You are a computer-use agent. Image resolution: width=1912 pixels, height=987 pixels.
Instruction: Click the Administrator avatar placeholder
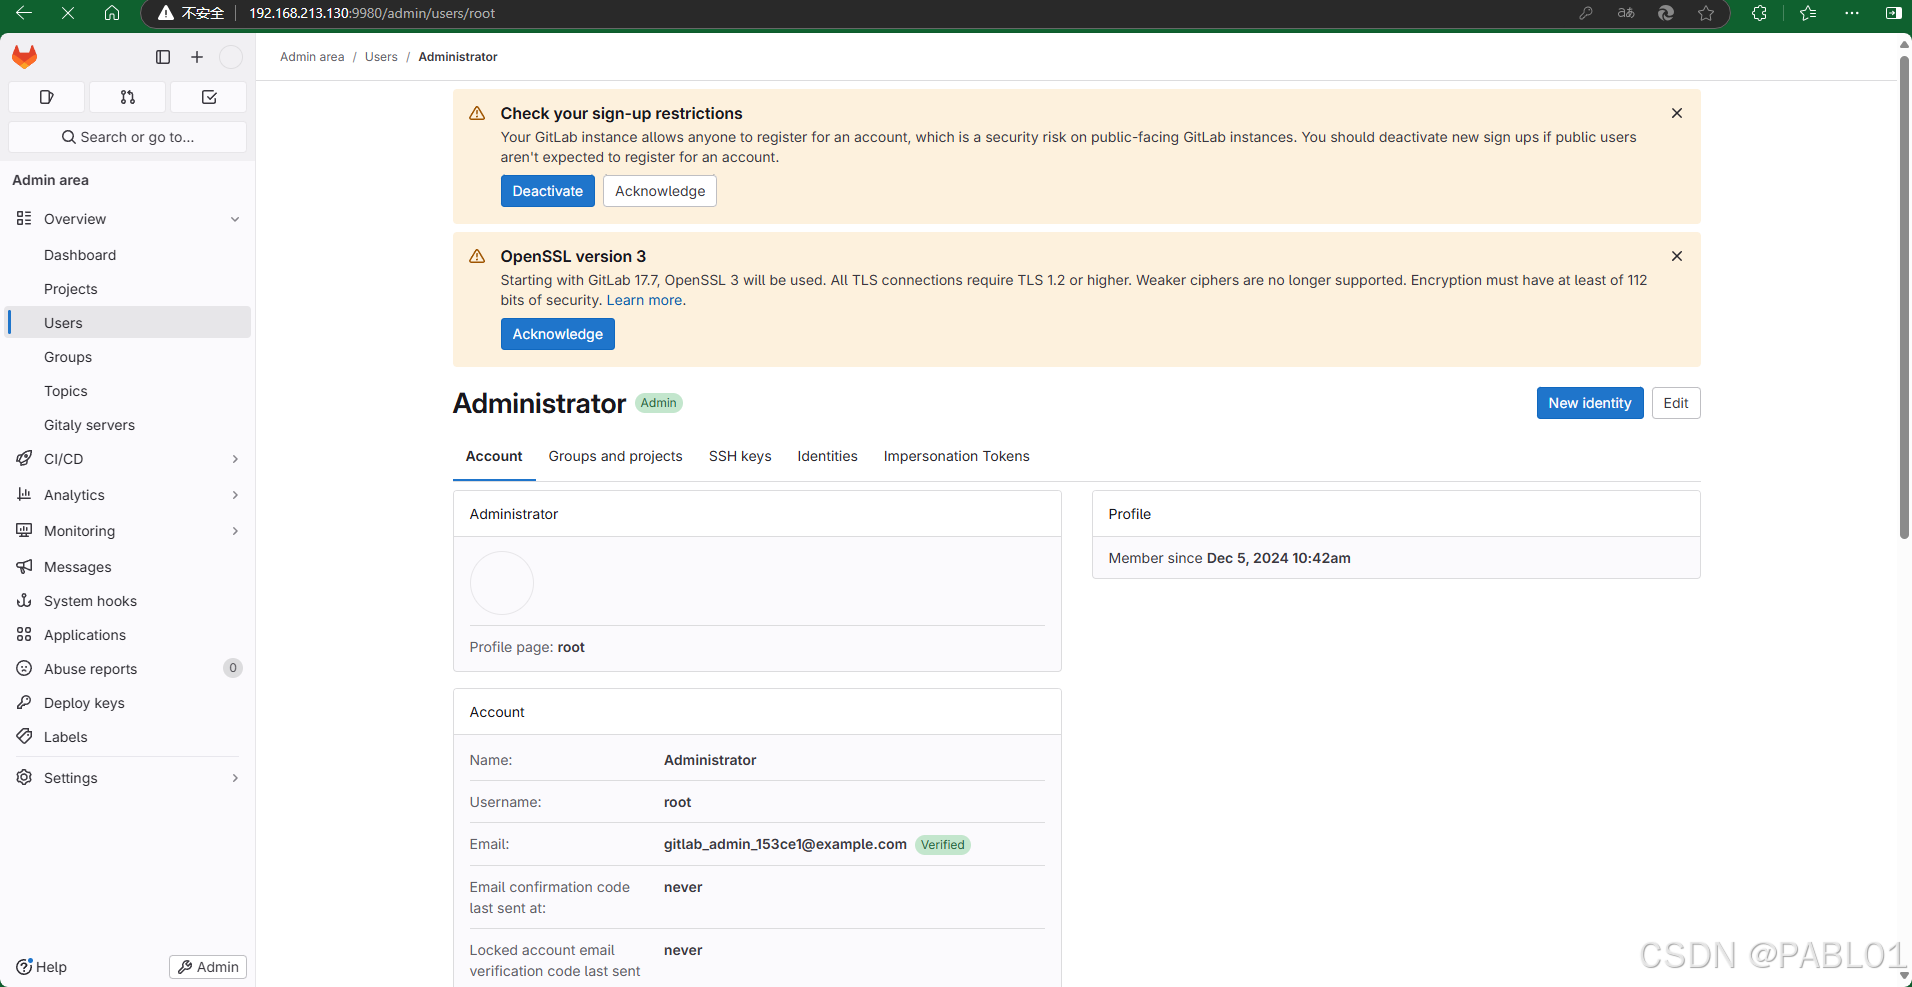coord(502,583)
